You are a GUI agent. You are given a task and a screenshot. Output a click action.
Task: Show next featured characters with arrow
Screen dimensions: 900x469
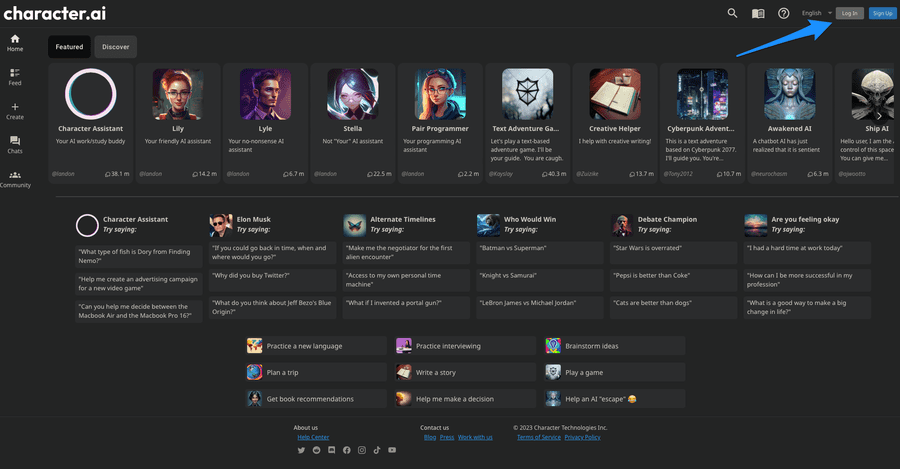pyautogui.click(x=879, y=116)
